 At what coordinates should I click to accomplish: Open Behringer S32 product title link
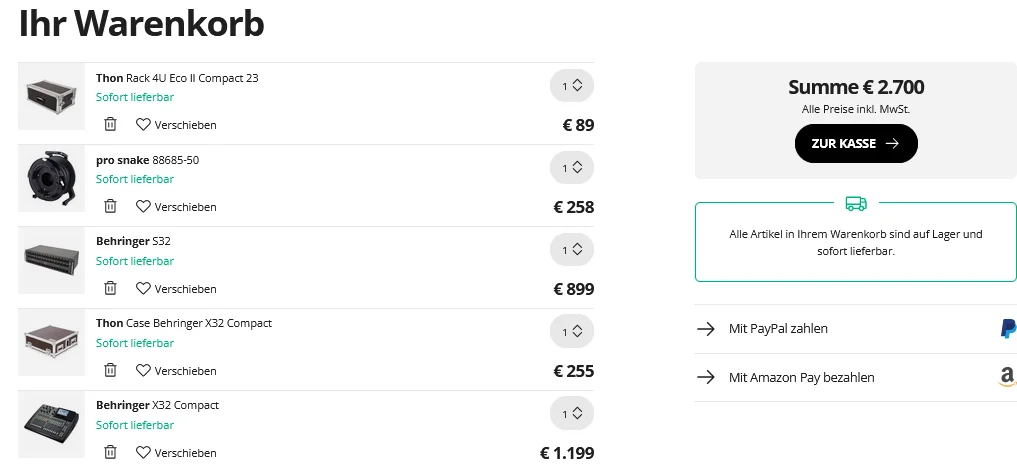pos(133,242)
